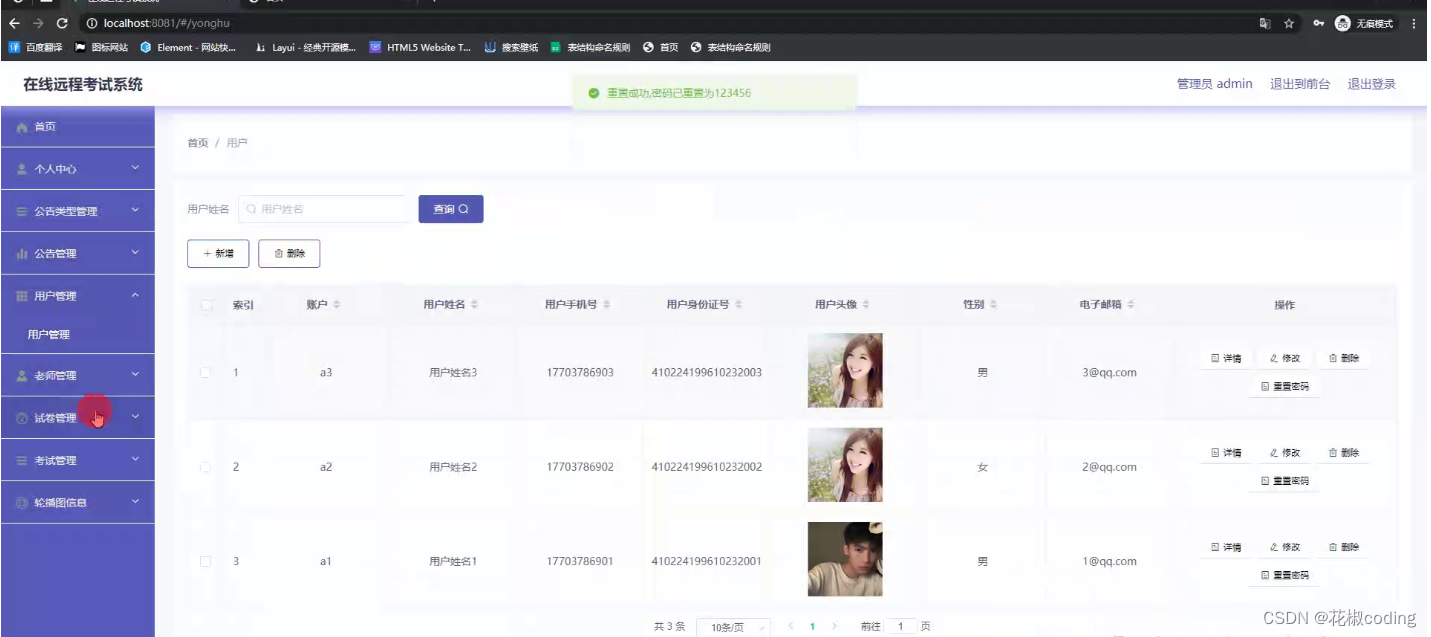Expand the 试卷管理 sidebar menu
The height and width of the screenshot is (637, 1431).
pos(77,418)
